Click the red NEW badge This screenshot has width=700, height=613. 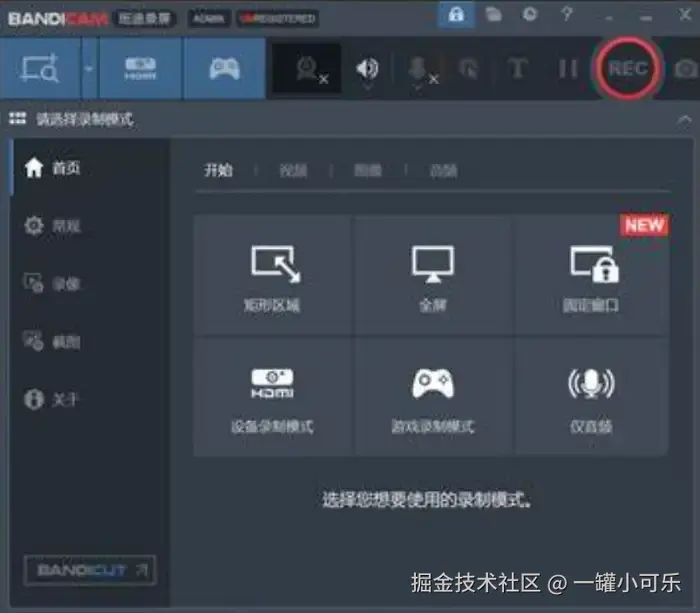[x=644, y=225]
